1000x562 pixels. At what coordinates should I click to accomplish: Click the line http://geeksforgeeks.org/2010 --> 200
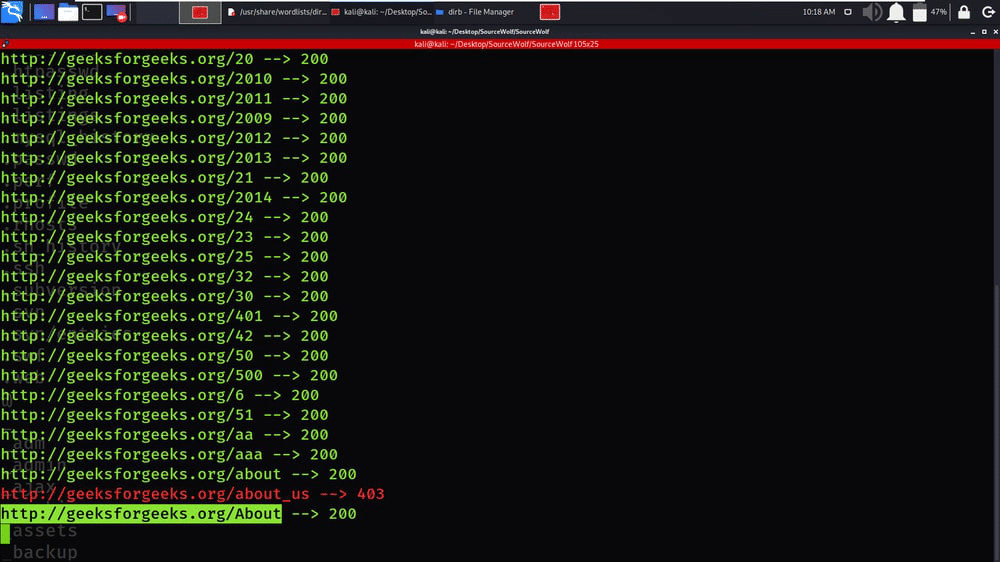(x=173, y=78)
